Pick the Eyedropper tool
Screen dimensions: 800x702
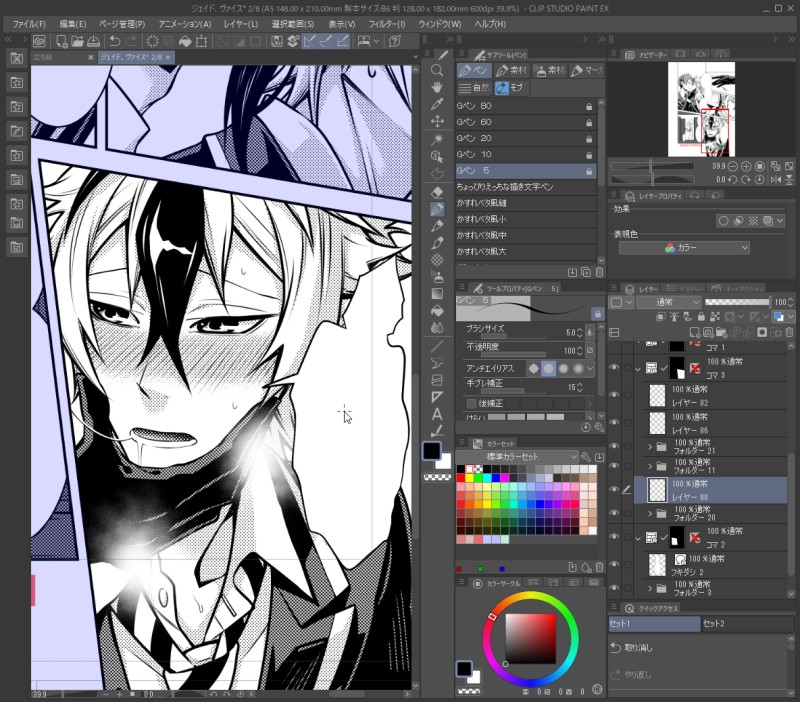coord(437,104)
